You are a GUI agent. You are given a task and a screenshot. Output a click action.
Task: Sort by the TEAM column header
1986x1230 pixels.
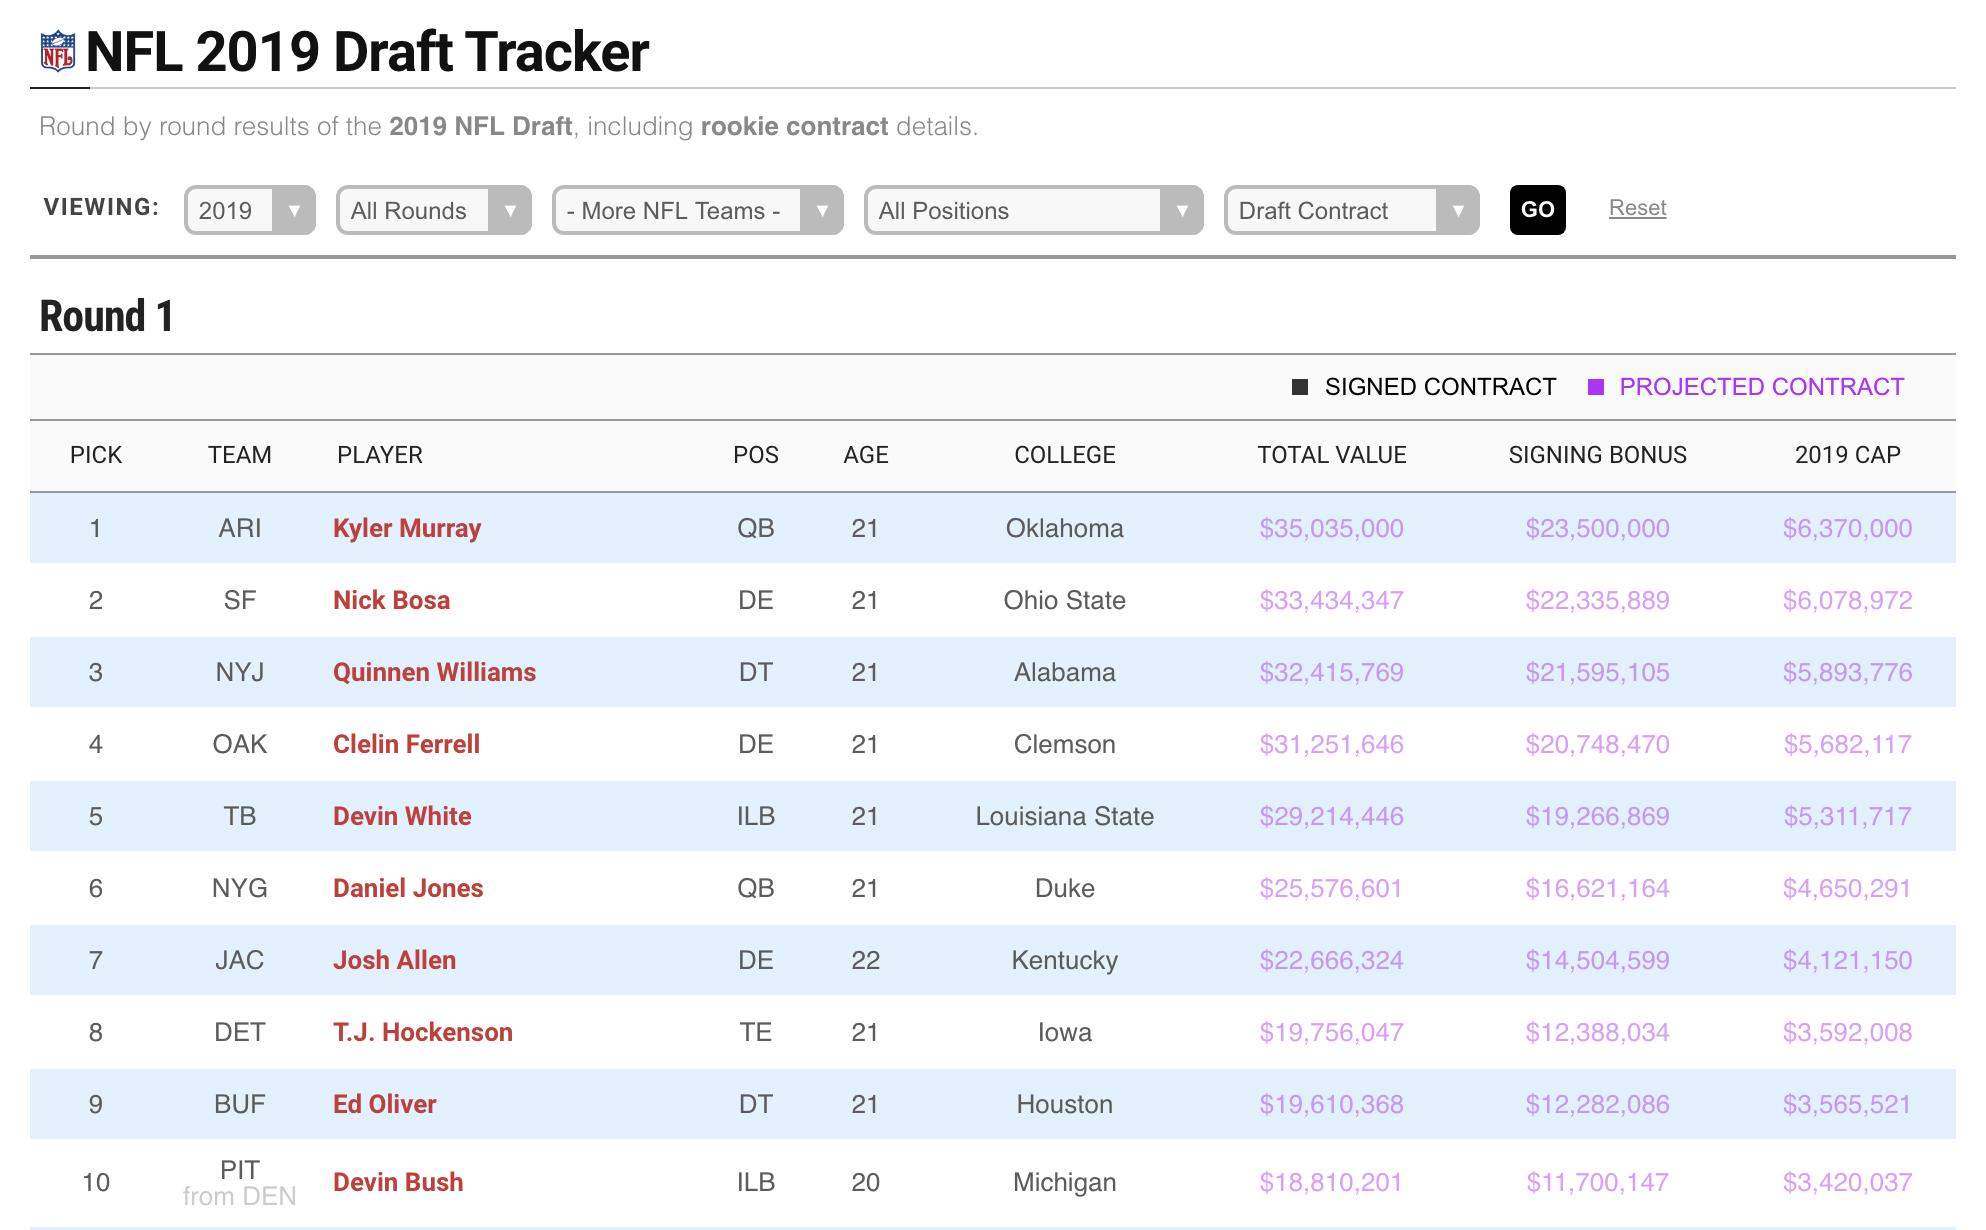point(240,455)
